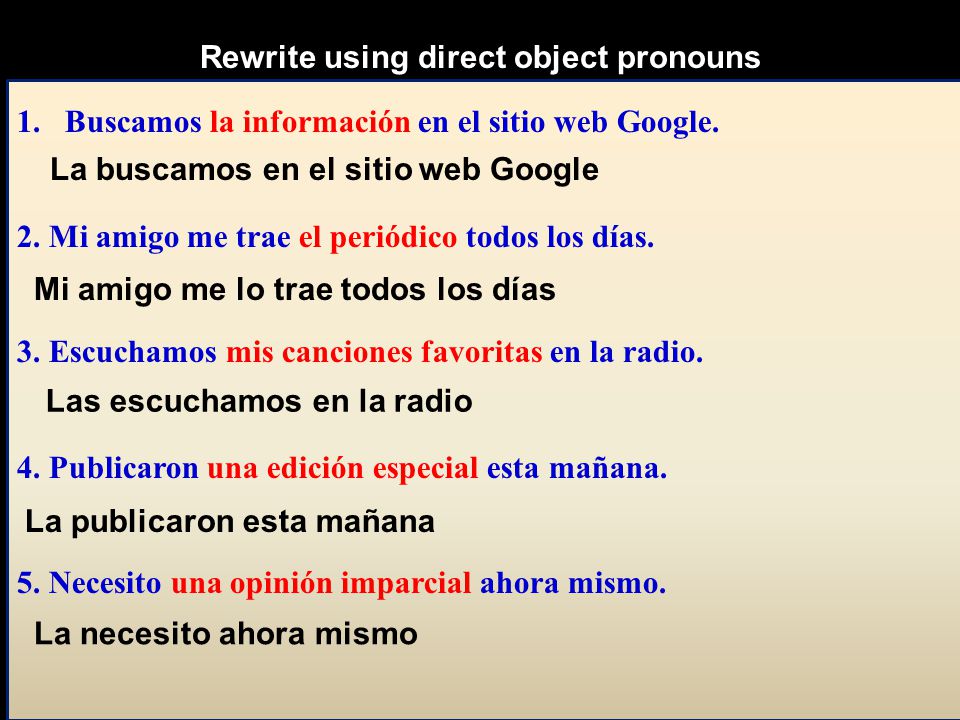Select sentence 'Necesito una opinión imparcial ahora mismo.'
The image size is (960, 720).
357,583
